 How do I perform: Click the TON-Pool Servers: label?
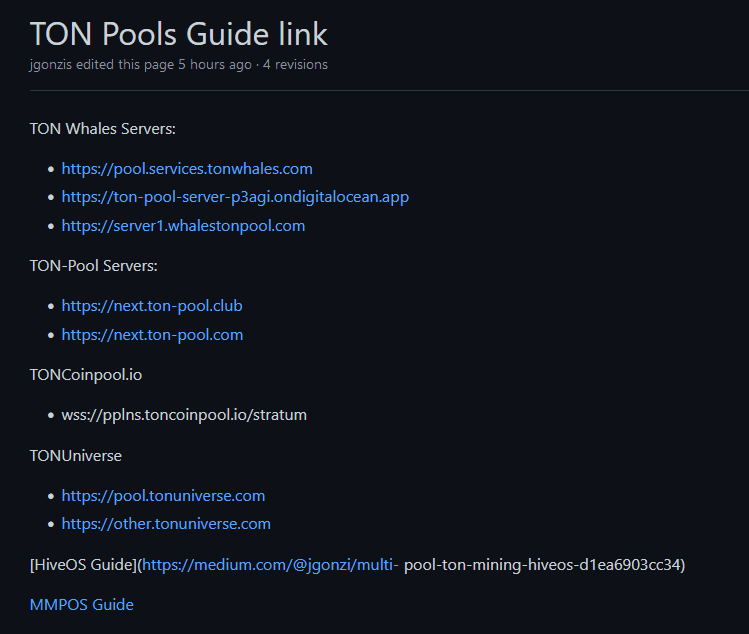[94, 266]
